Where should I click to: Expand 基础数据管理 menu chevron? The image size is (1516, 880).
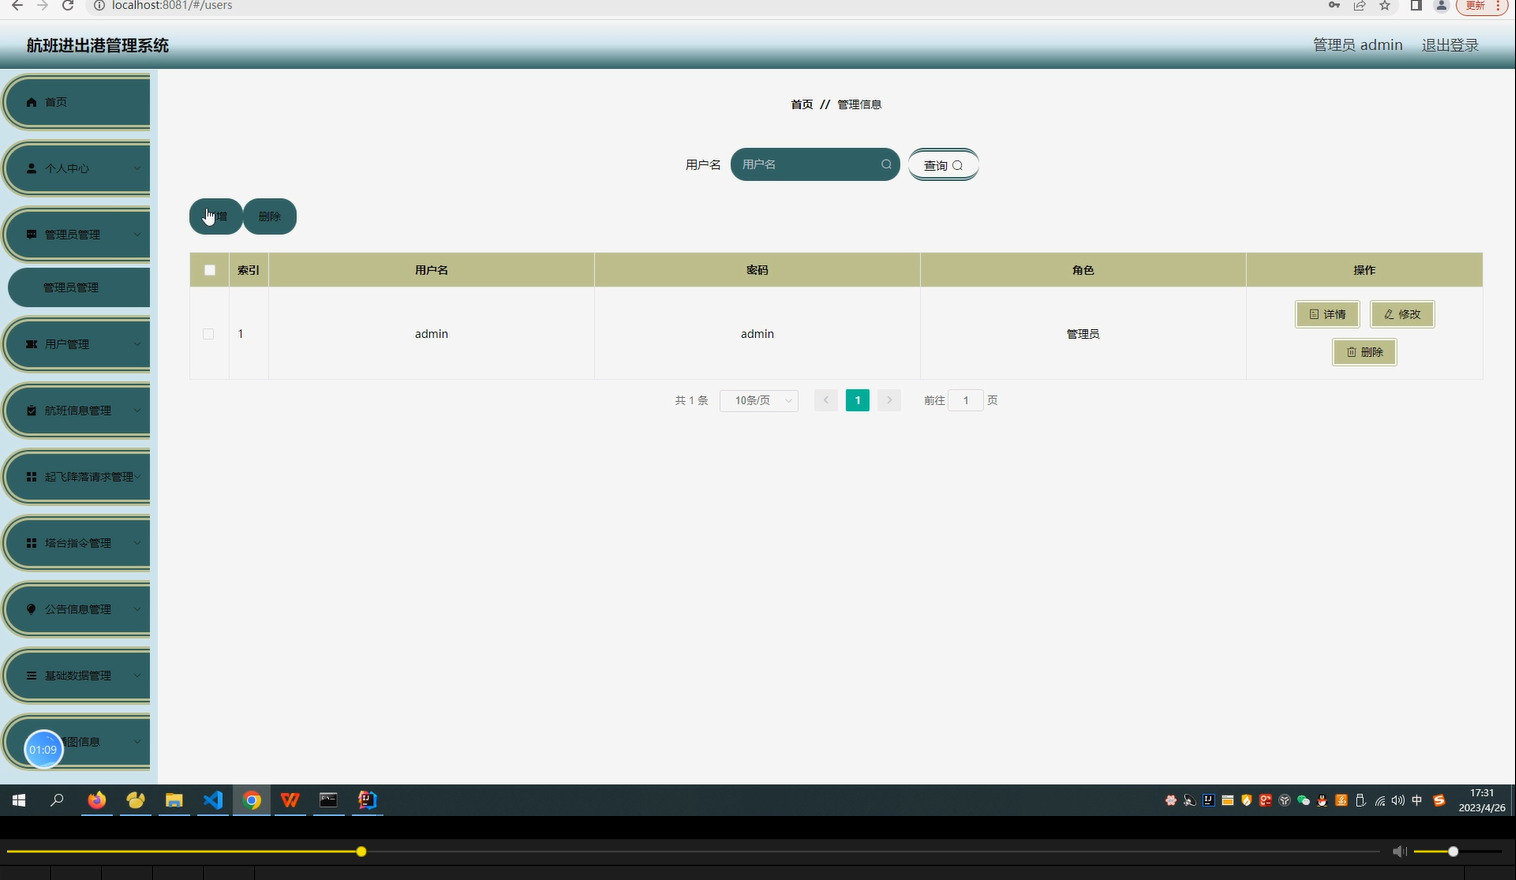click(137, 676)
